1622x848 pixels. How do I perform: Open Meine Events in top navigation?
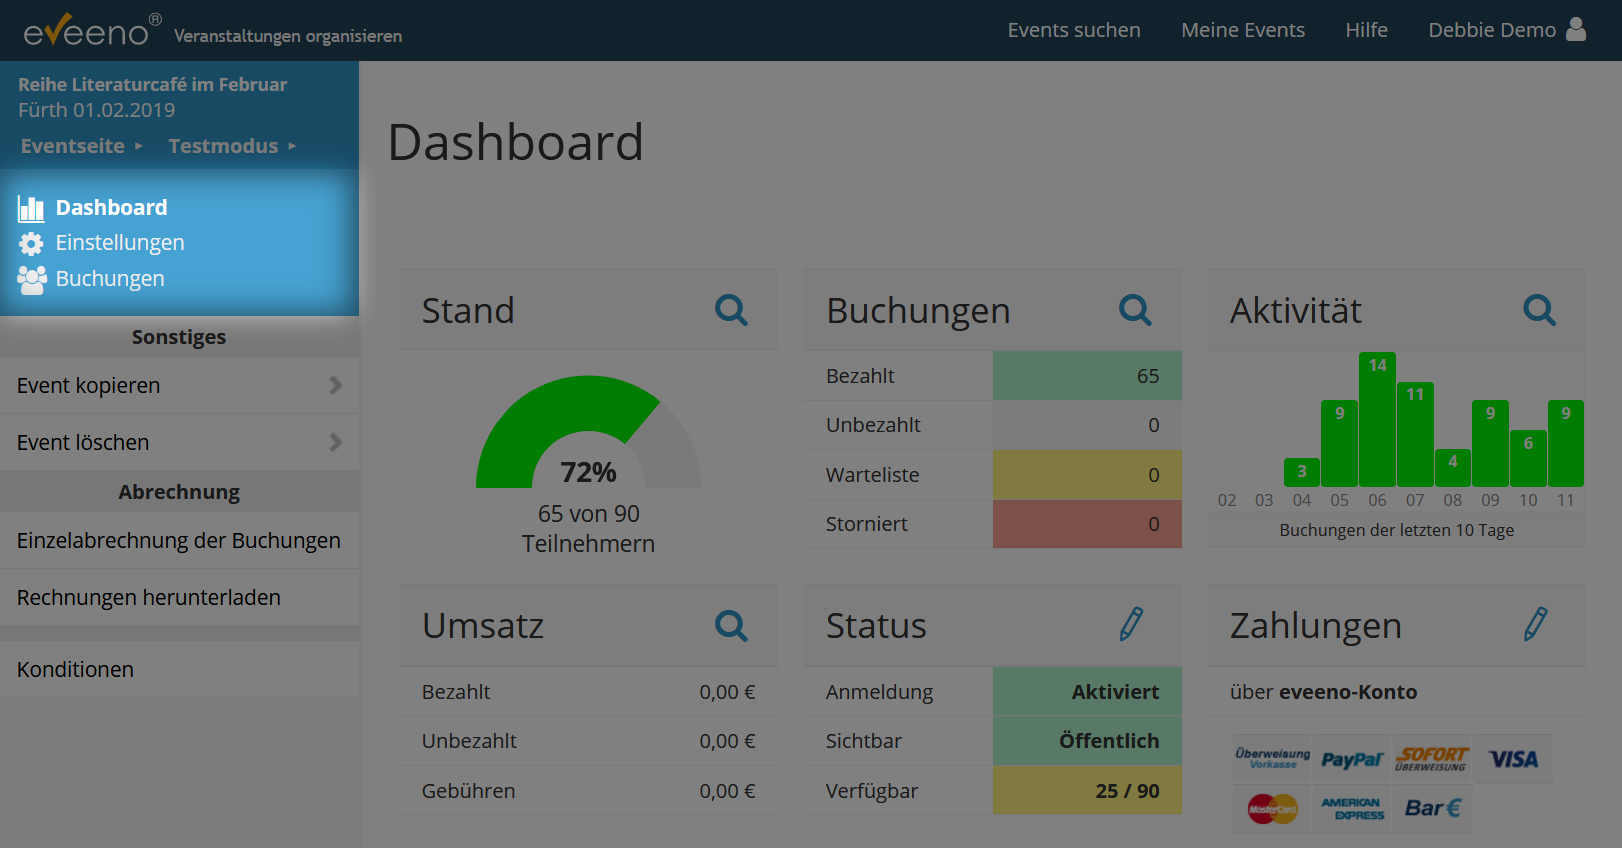tap(1242, 30)
